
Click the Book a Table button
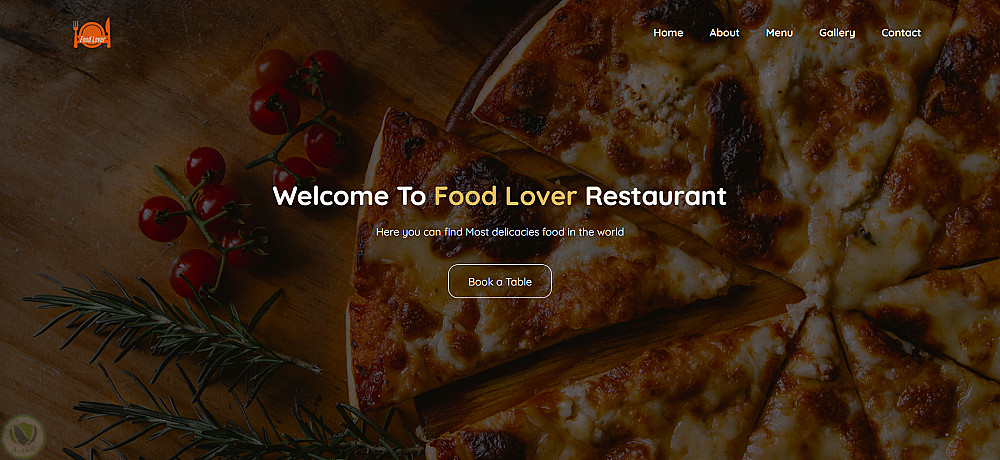tap(499, 281)
